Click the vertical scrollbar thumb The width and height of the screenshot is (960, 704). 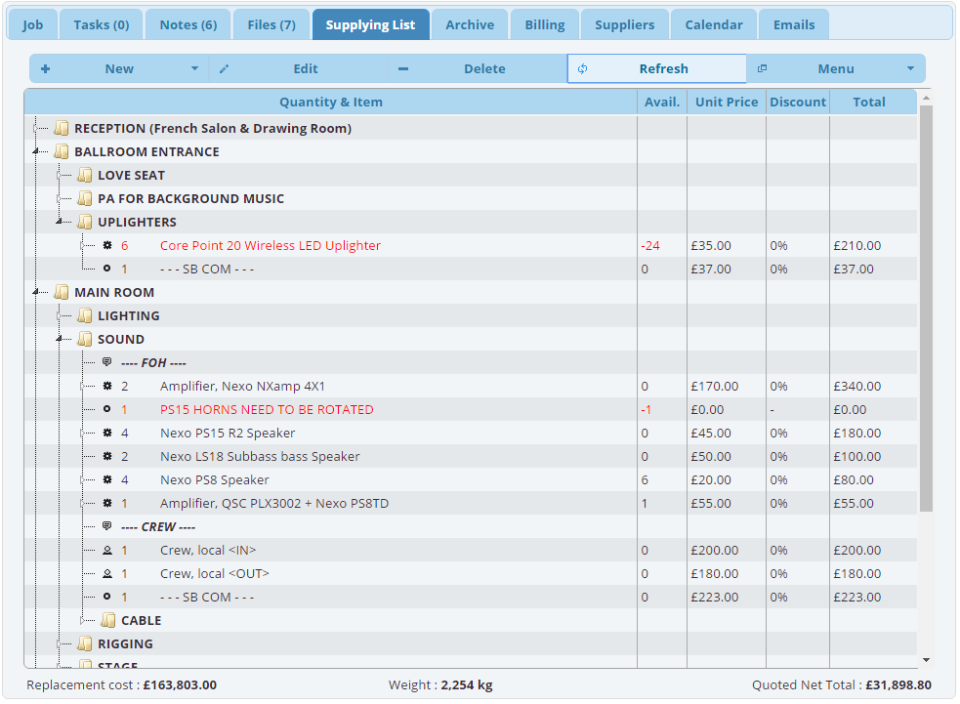click(926, 309)
